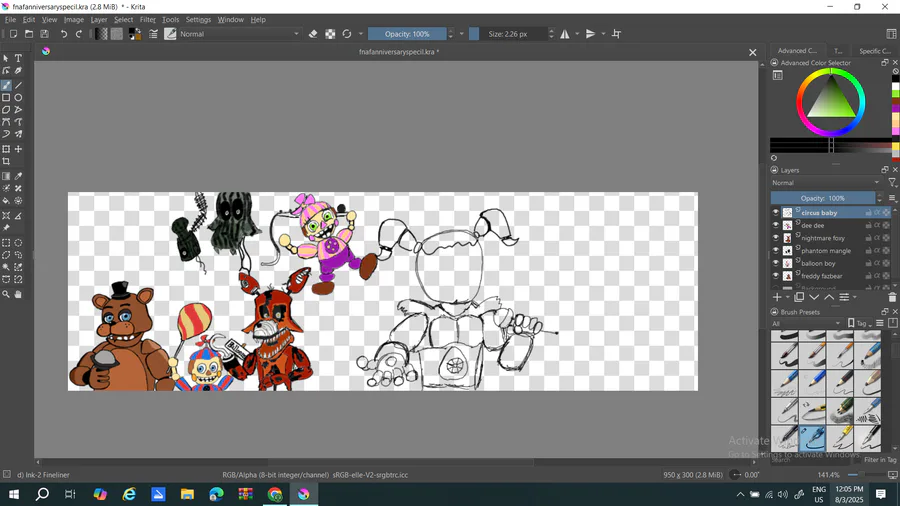Select the Rectangle shape tool
The width and height of the screenshot is (900, 506).
pyautogui.click(x=6, y=98)
